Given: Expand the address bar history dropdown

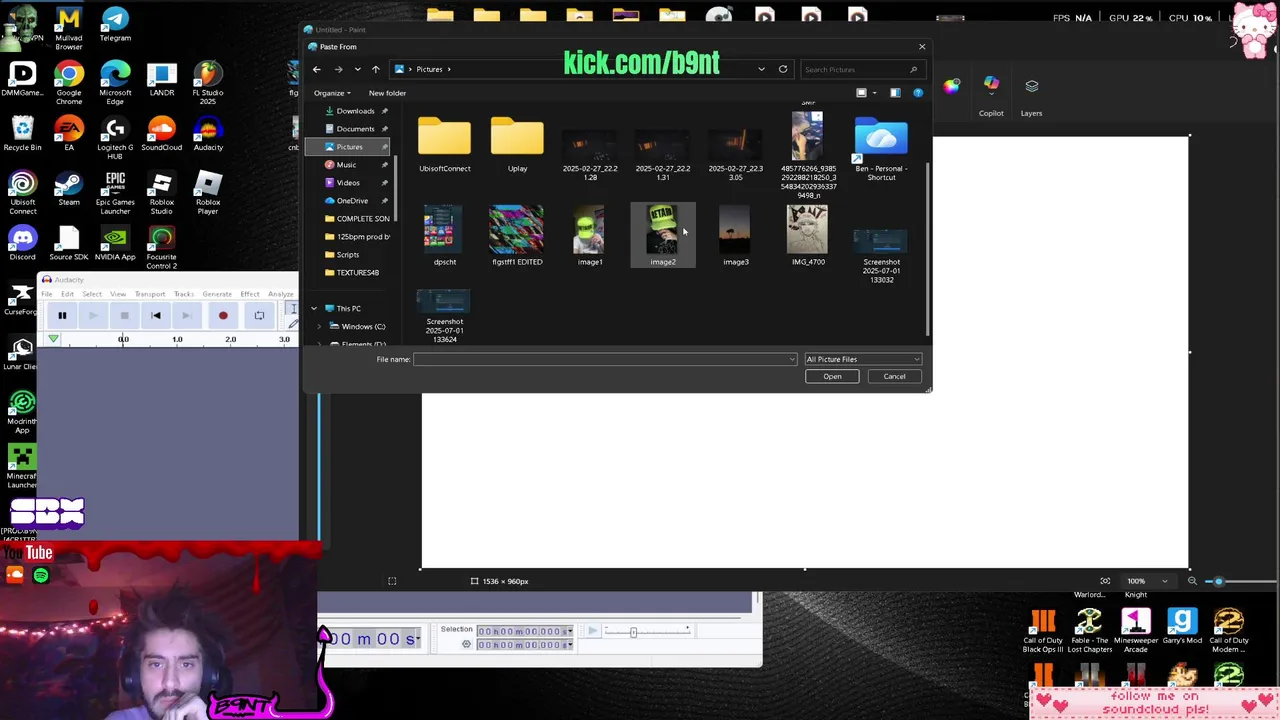Looking at the screenshot, I should click(761, 69).
